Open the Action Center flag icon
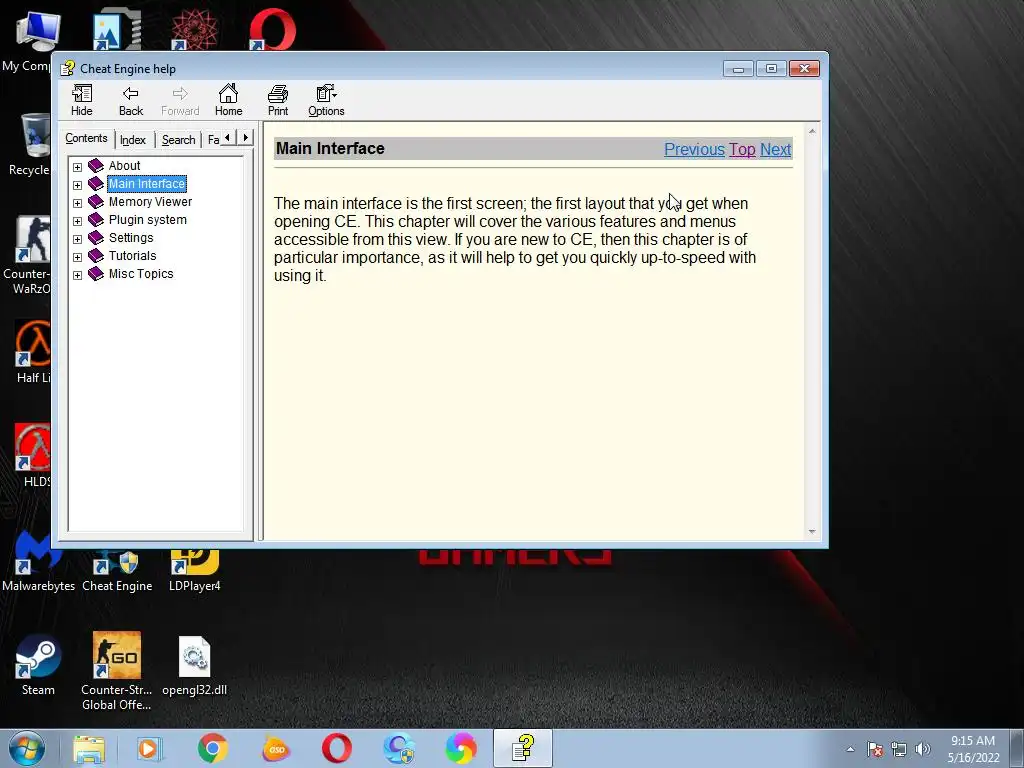This screenshot has height=768, width=1024. click(874, 749)
